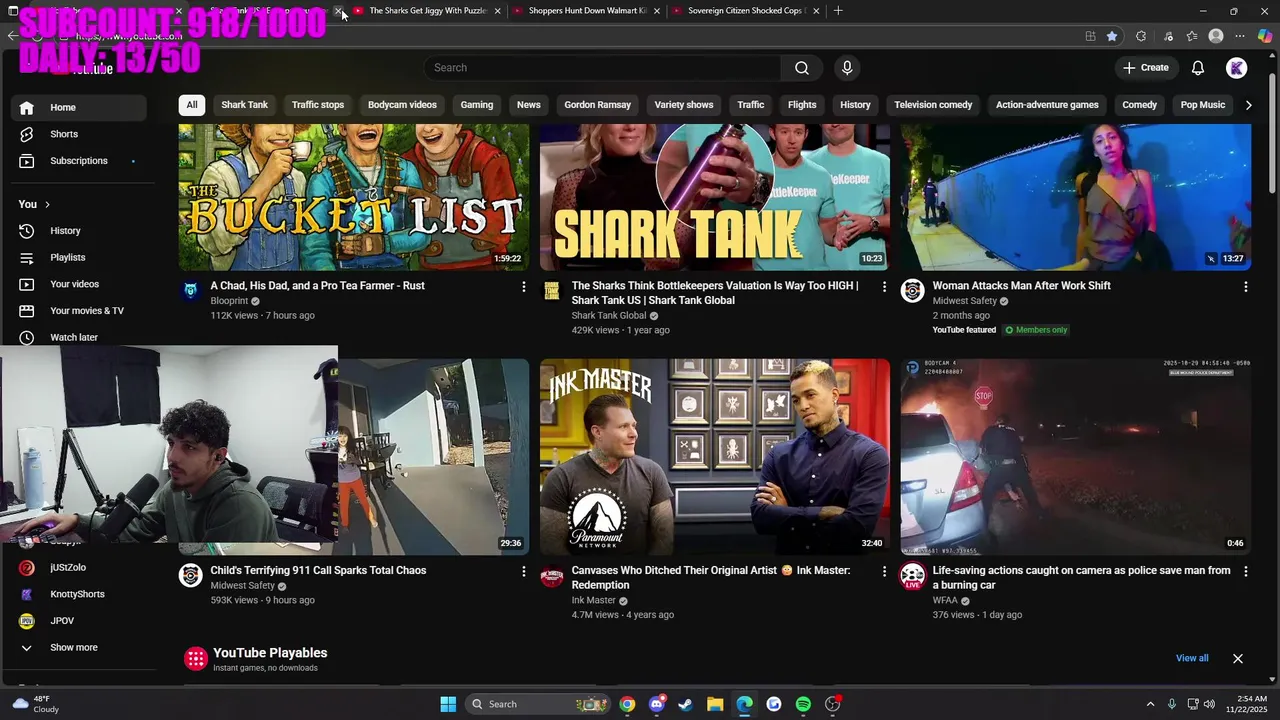Screen dimensions: 1280x720
Task: Open the YouTube account avatar menu
Action: click(x=1237, y=68)
